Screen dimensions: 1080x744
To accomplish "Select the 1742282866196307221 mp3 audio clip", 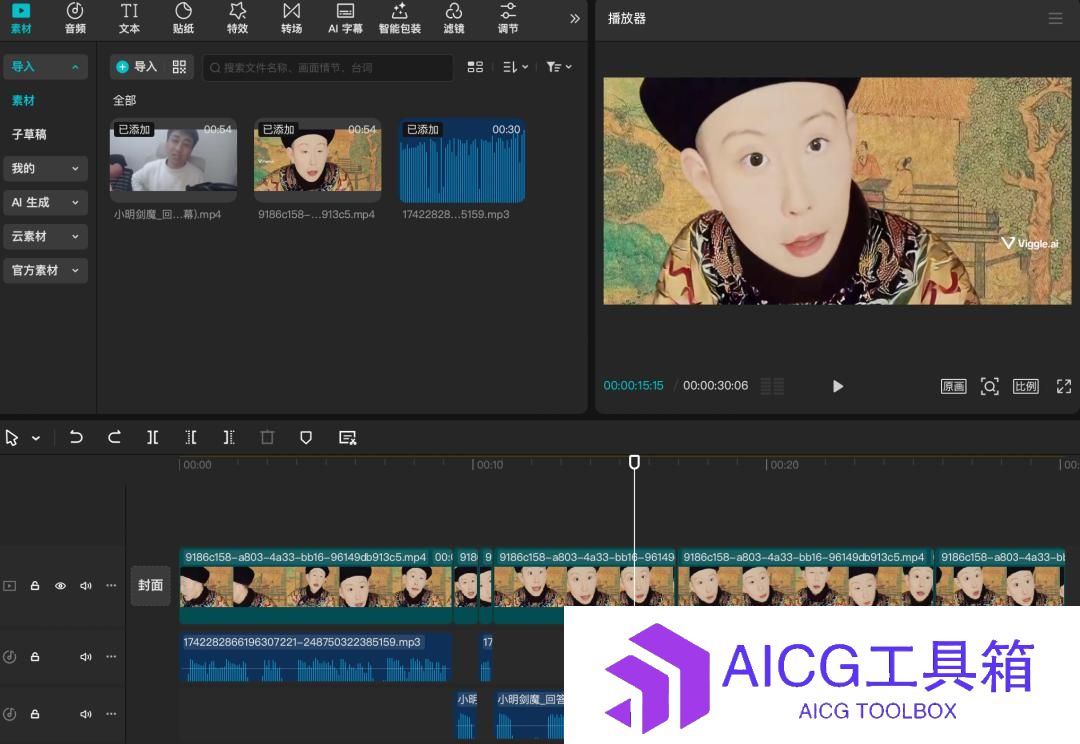I will (x=316, y=658).
